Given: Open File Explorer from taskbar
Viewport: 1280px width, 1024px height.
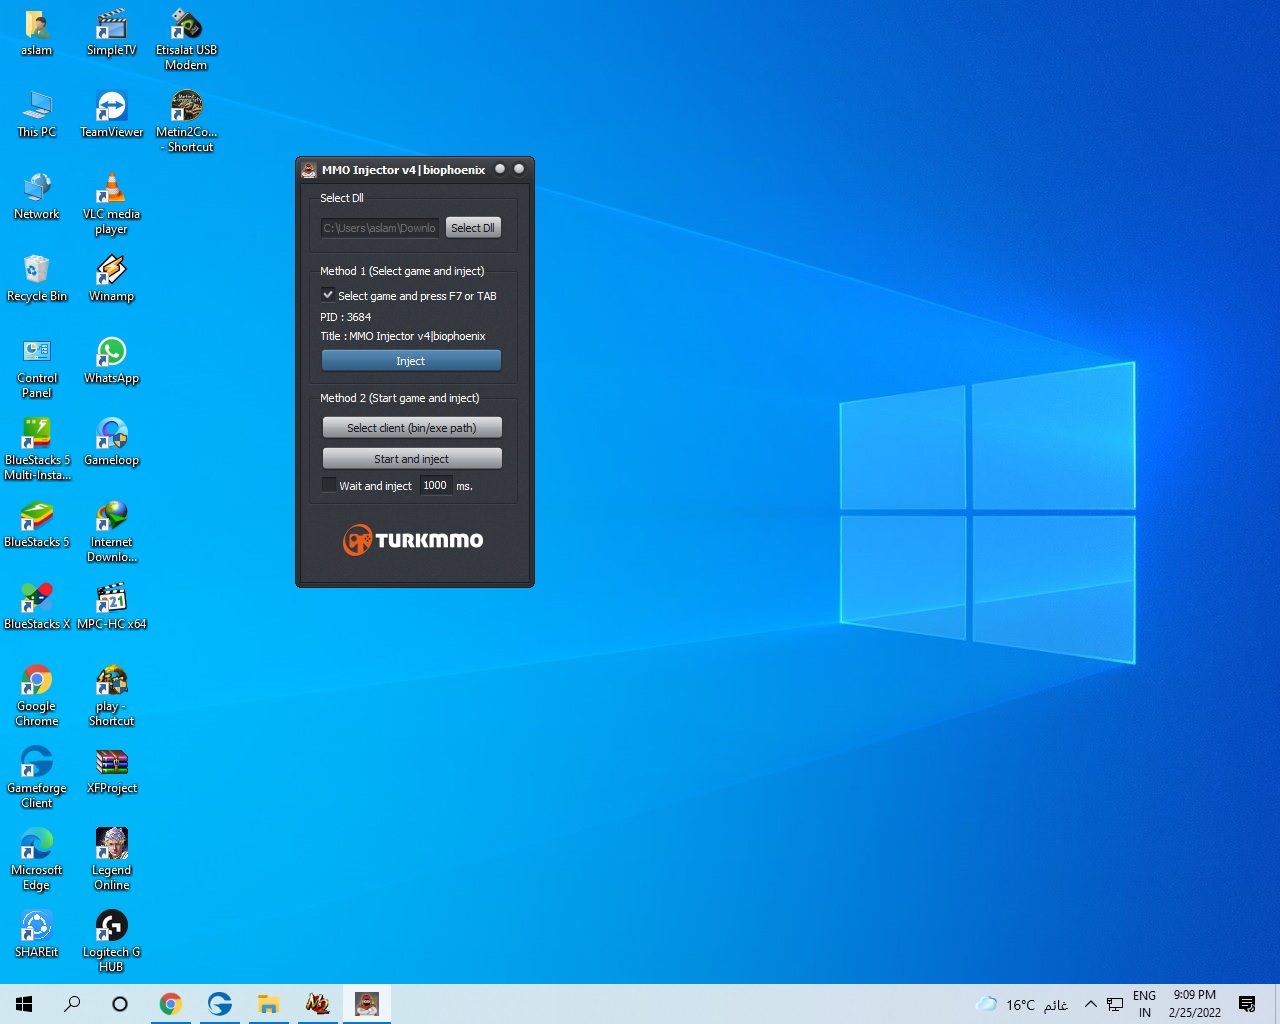Looking at the screenshot, I should 268,1004.
